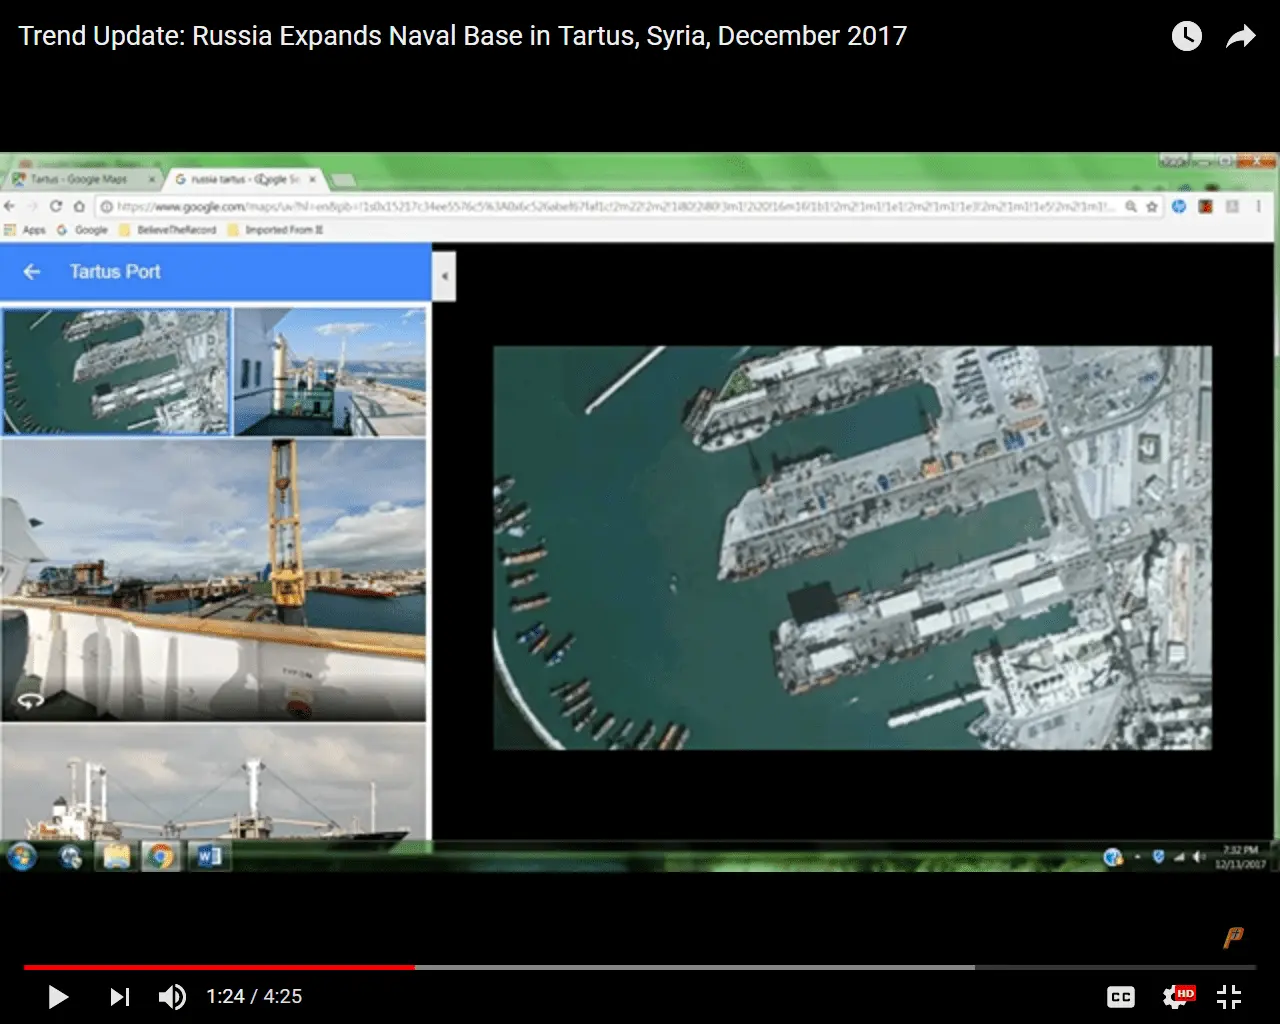Toggle closed captions on
Image resolution: width=1280 pixels, height=1024 pixels.
point(1121,997)
